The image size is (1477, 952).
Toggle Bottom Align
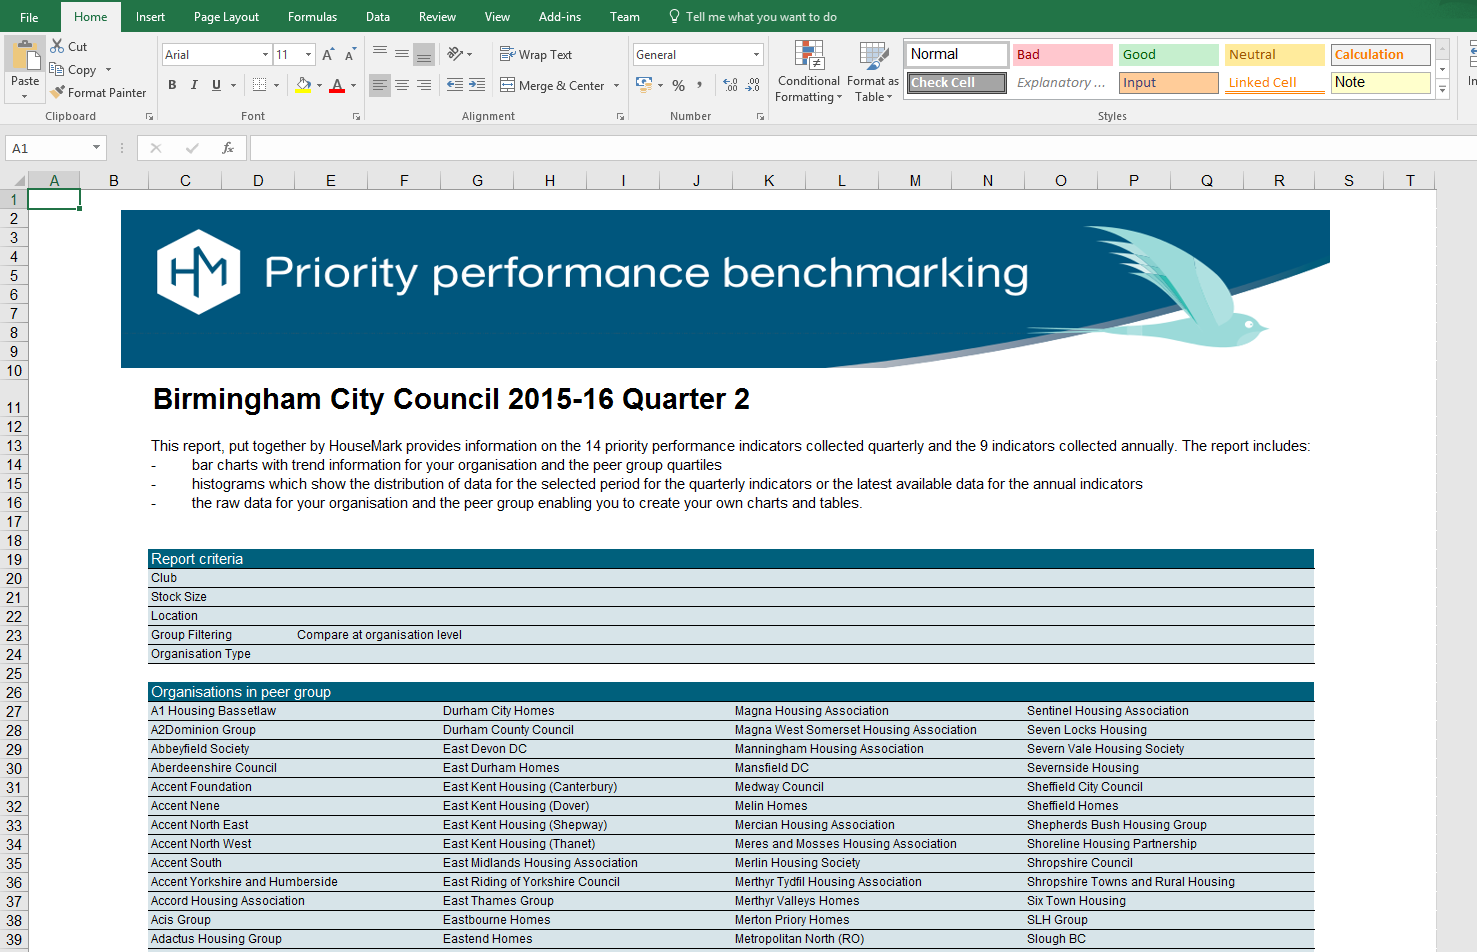coord(424,54)
